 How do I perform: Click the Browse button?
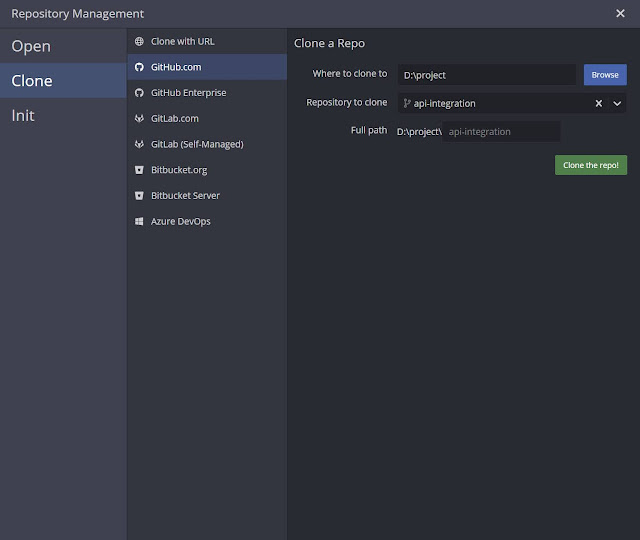(x=605, y=75)
